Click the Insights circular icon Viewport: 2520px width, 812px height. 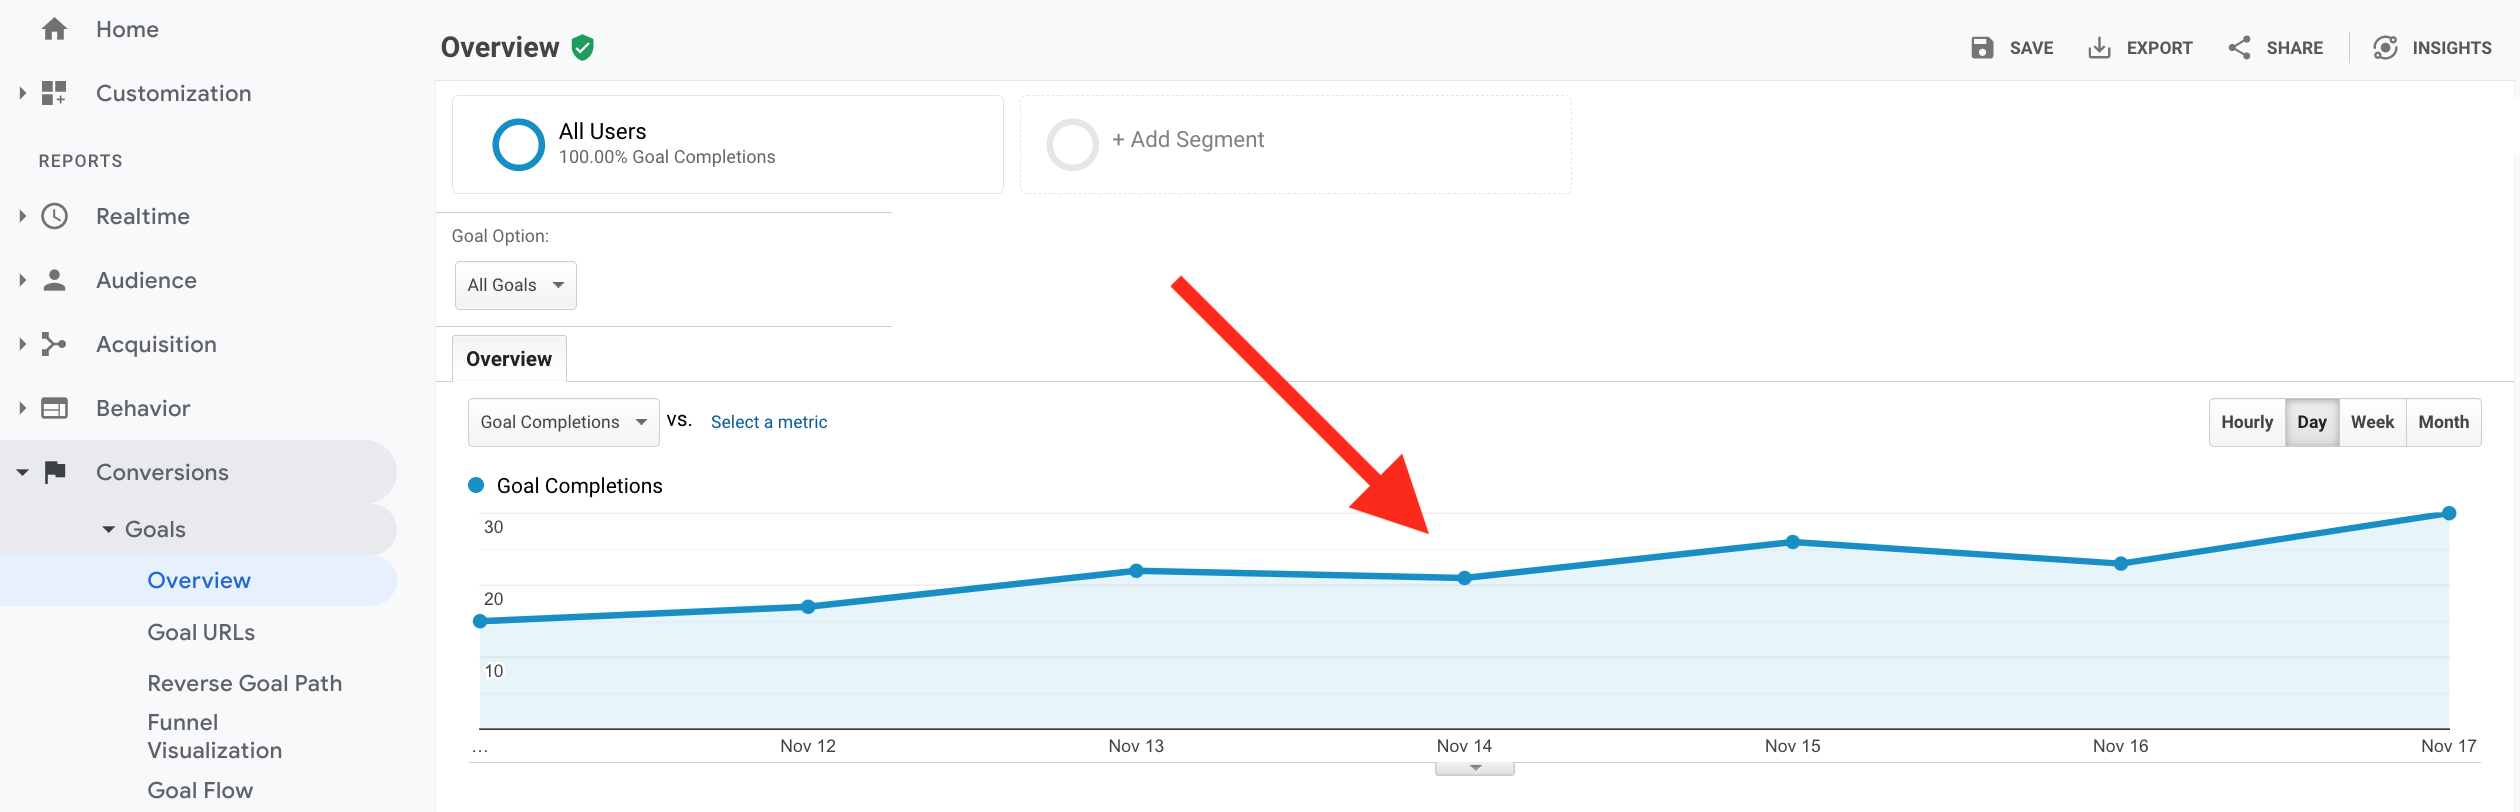tap(2385, 47)
